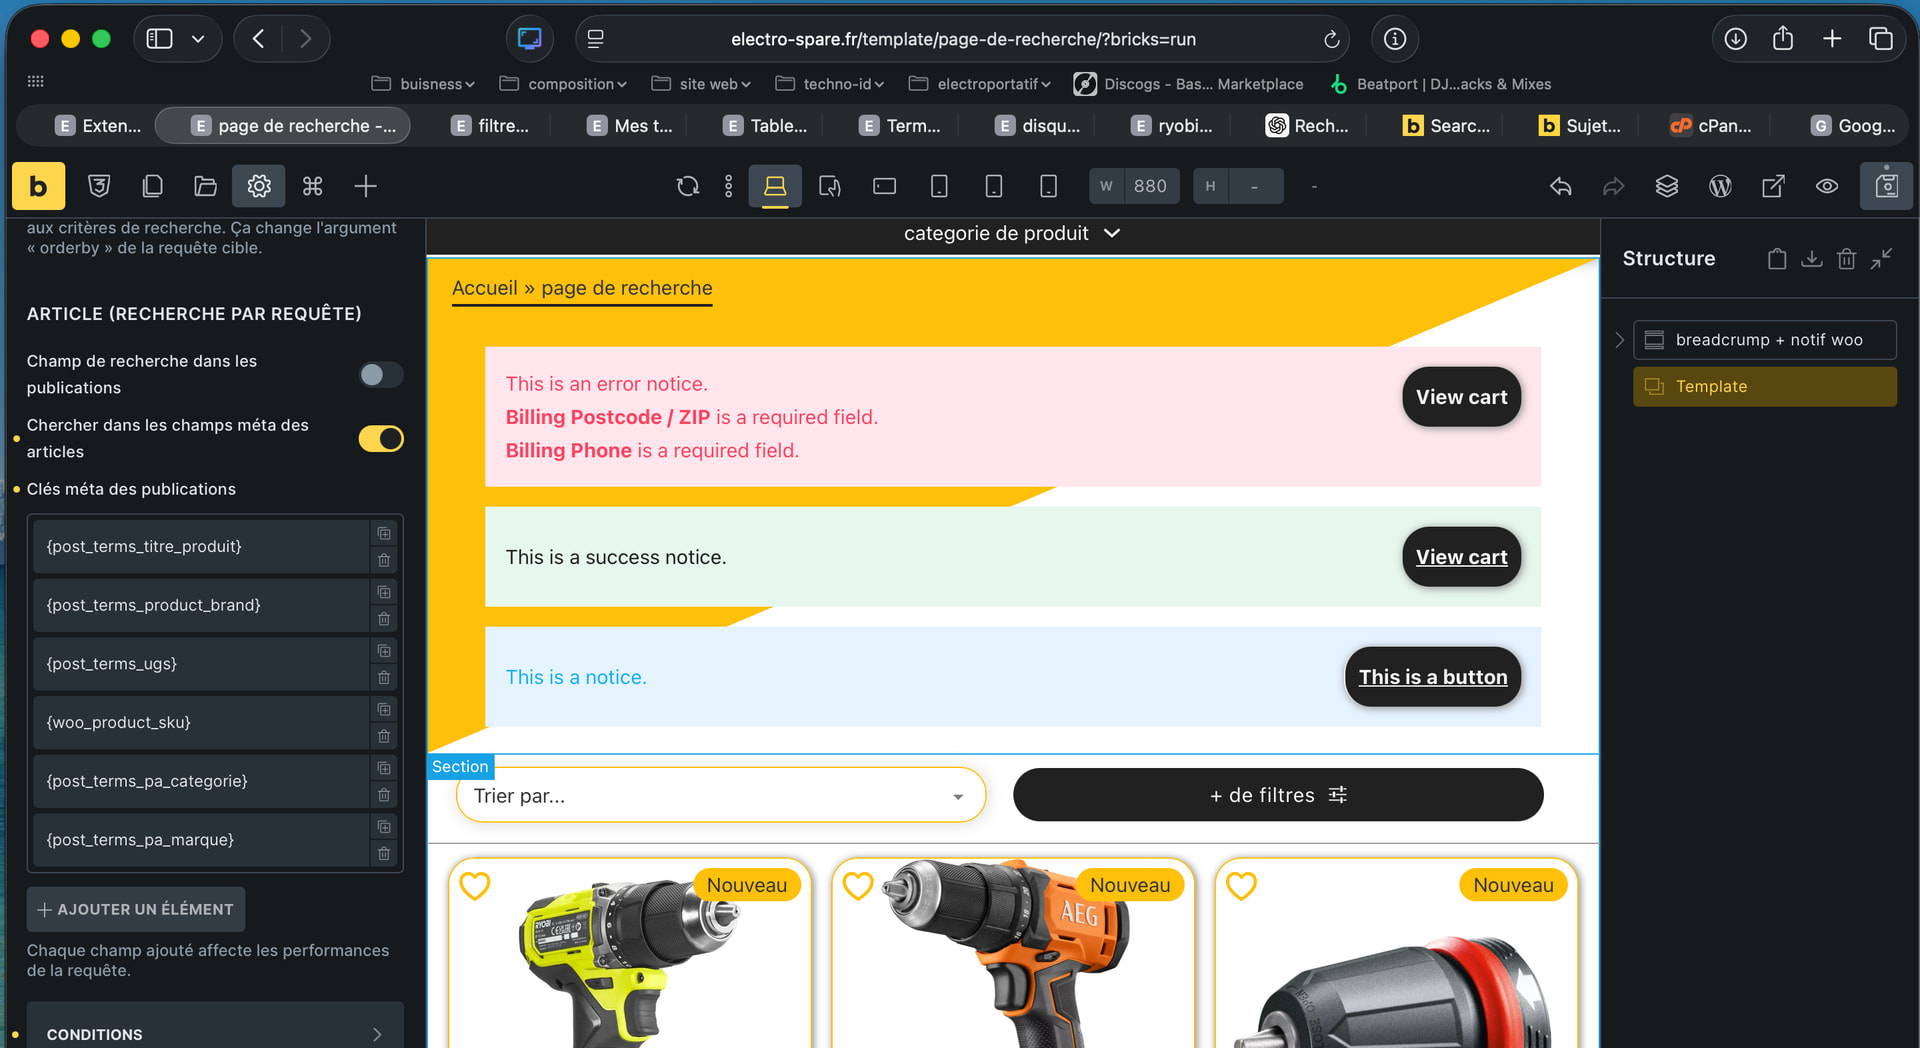The image size is (1920, 1048).
Task: Open the WordPress dashboard icon
Action: 1720,186
